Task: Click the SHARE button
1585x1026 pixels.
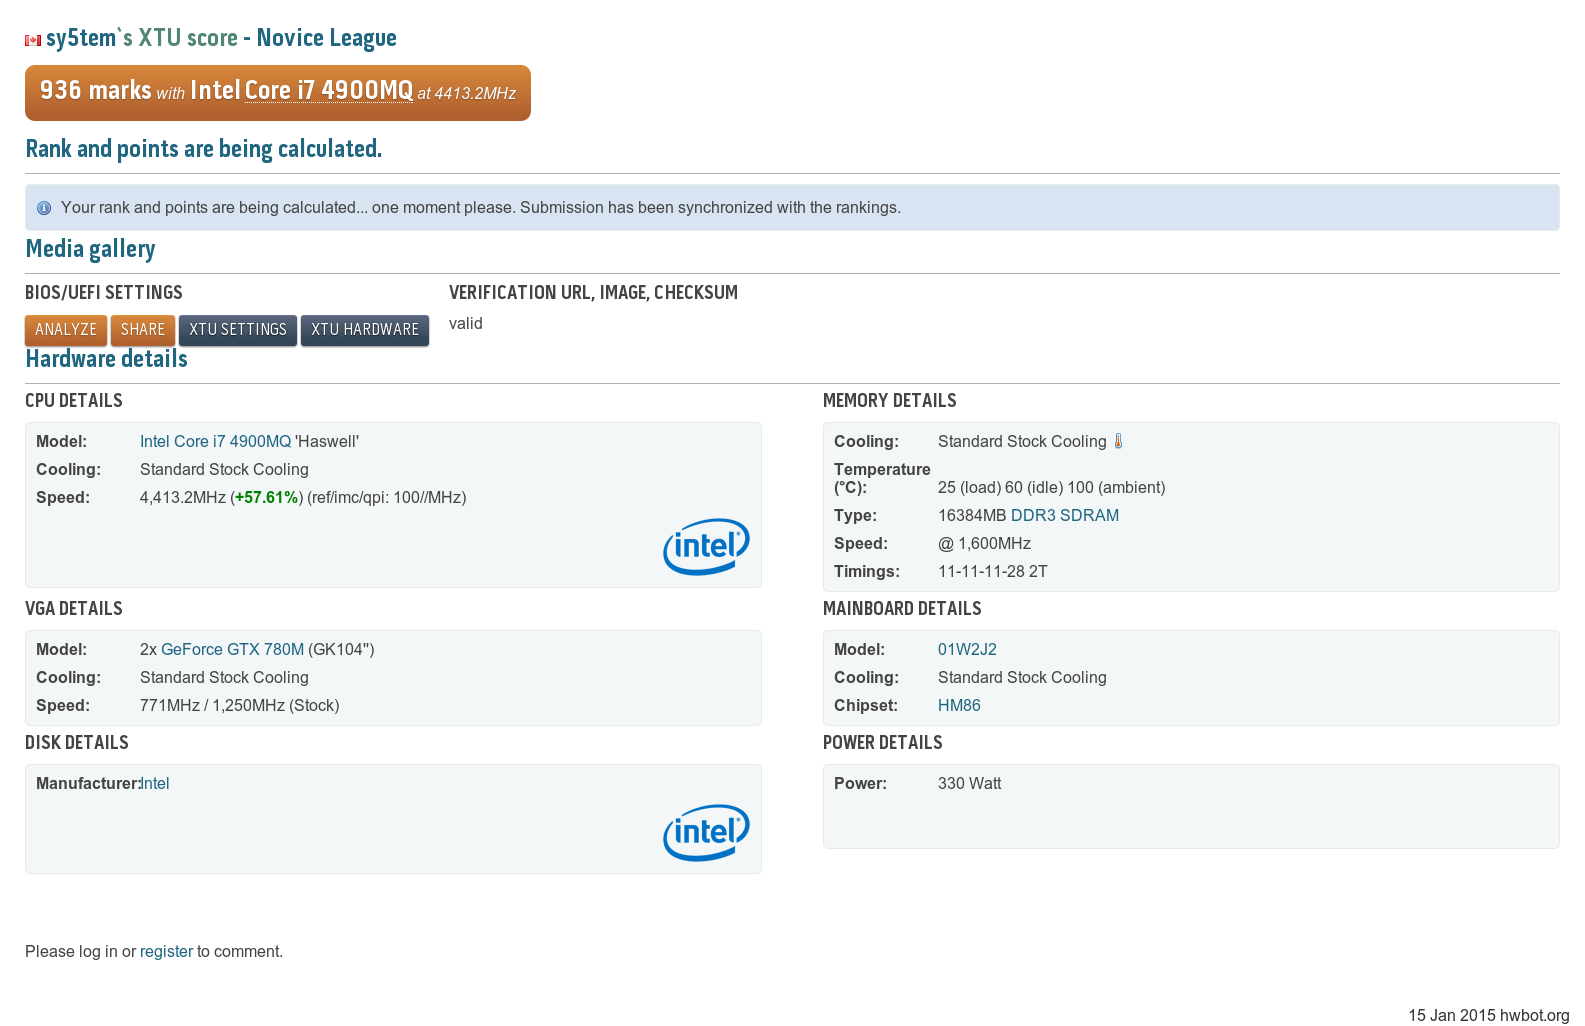Action: 143,330
